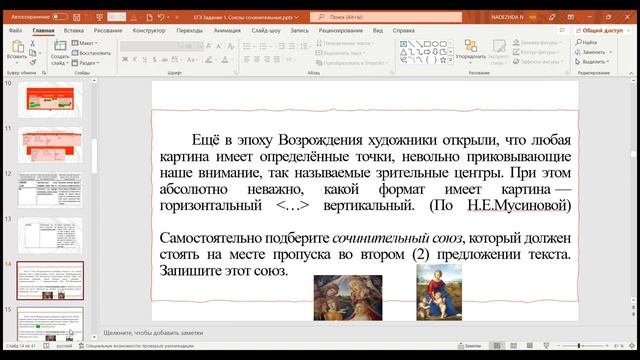Click the comments speech bubble icon

click(562, 31)
